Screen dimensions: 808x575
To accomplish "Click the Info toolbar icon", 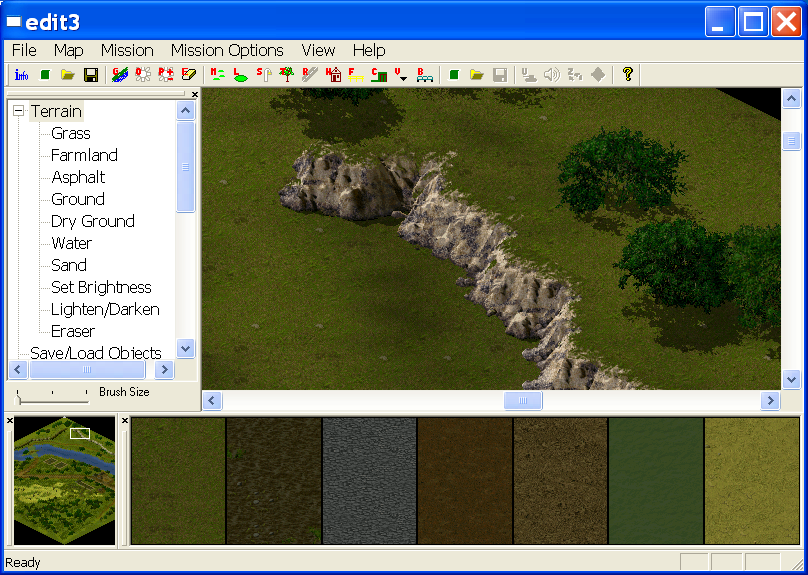I will coord(21,75).
